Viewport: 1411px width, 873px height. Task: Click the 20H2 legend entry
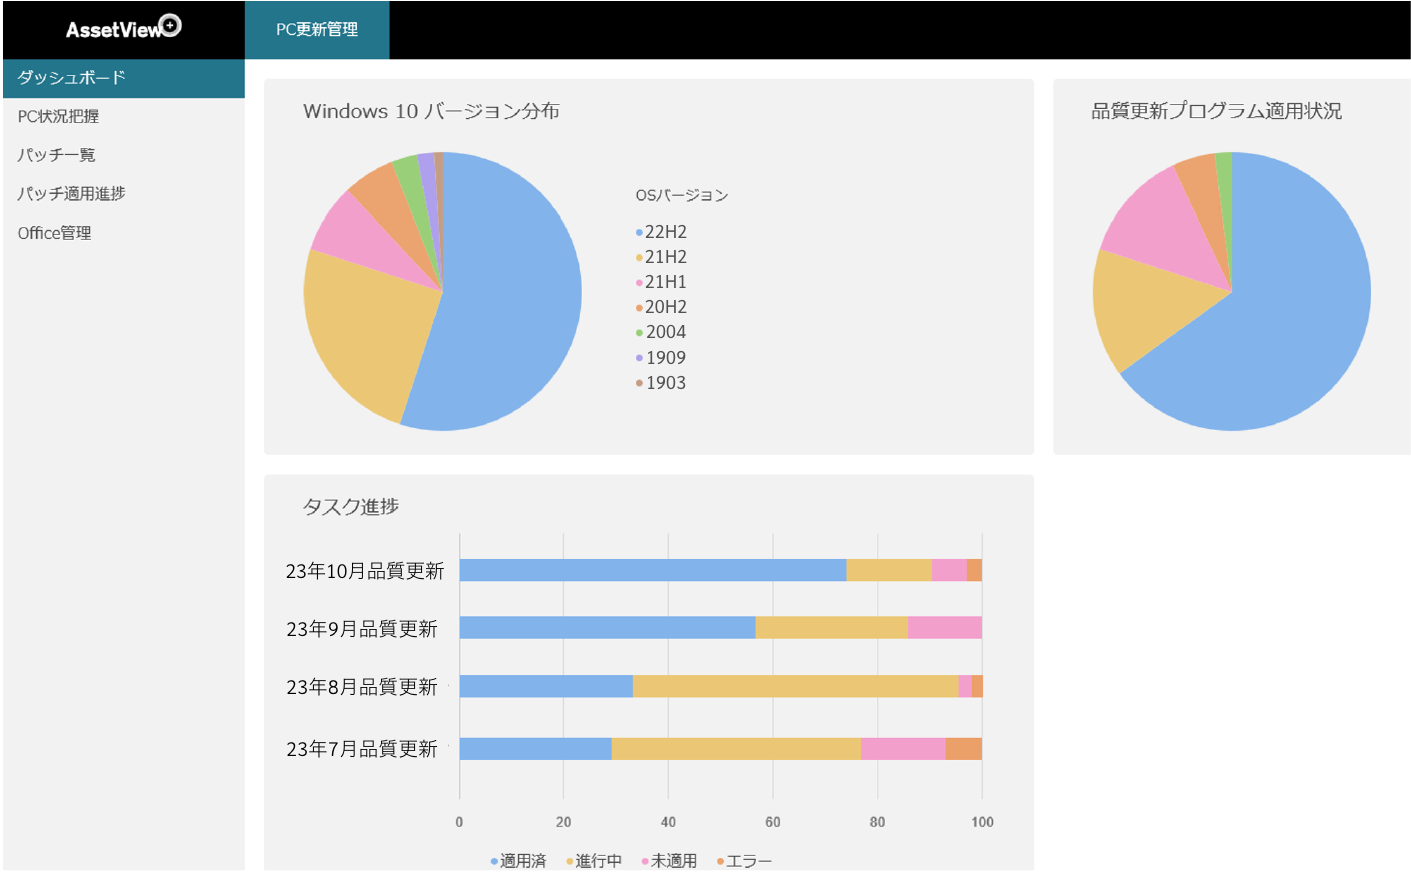click(662, 307)
